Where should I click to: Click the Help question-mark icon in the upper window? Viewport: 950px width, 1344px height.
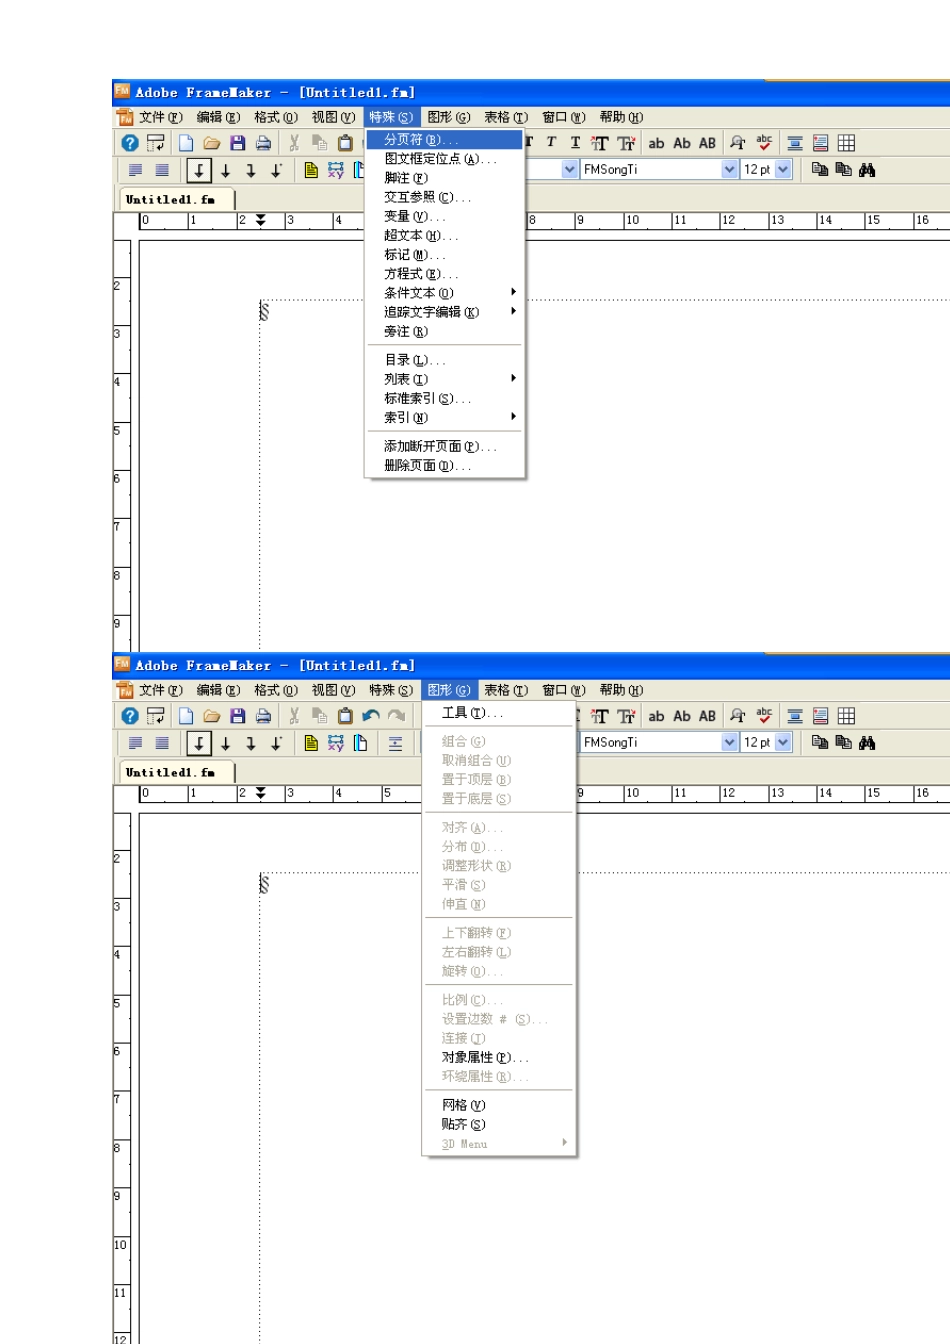(x=130, y=143)
